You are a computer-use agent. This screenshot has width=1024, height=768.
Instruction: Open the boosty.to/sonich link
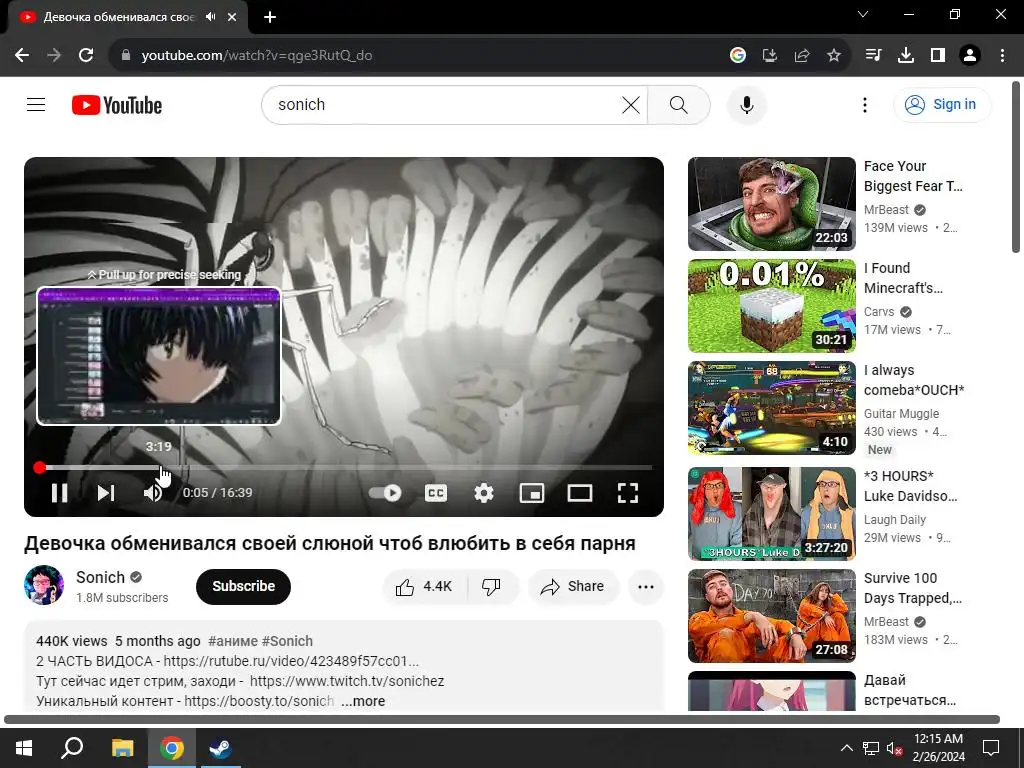(259, 701)
